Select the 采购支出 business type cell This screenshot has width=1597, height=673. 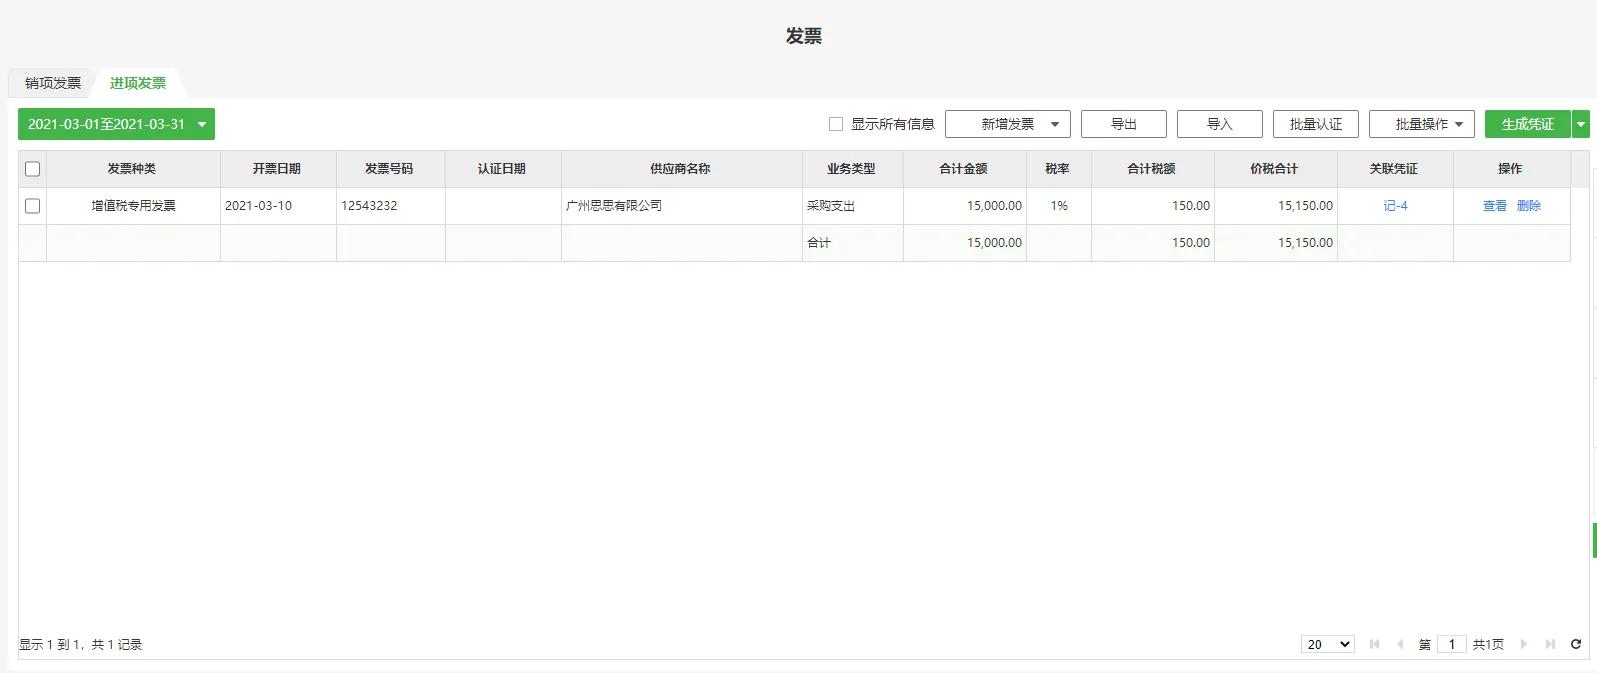coord(852,206)
